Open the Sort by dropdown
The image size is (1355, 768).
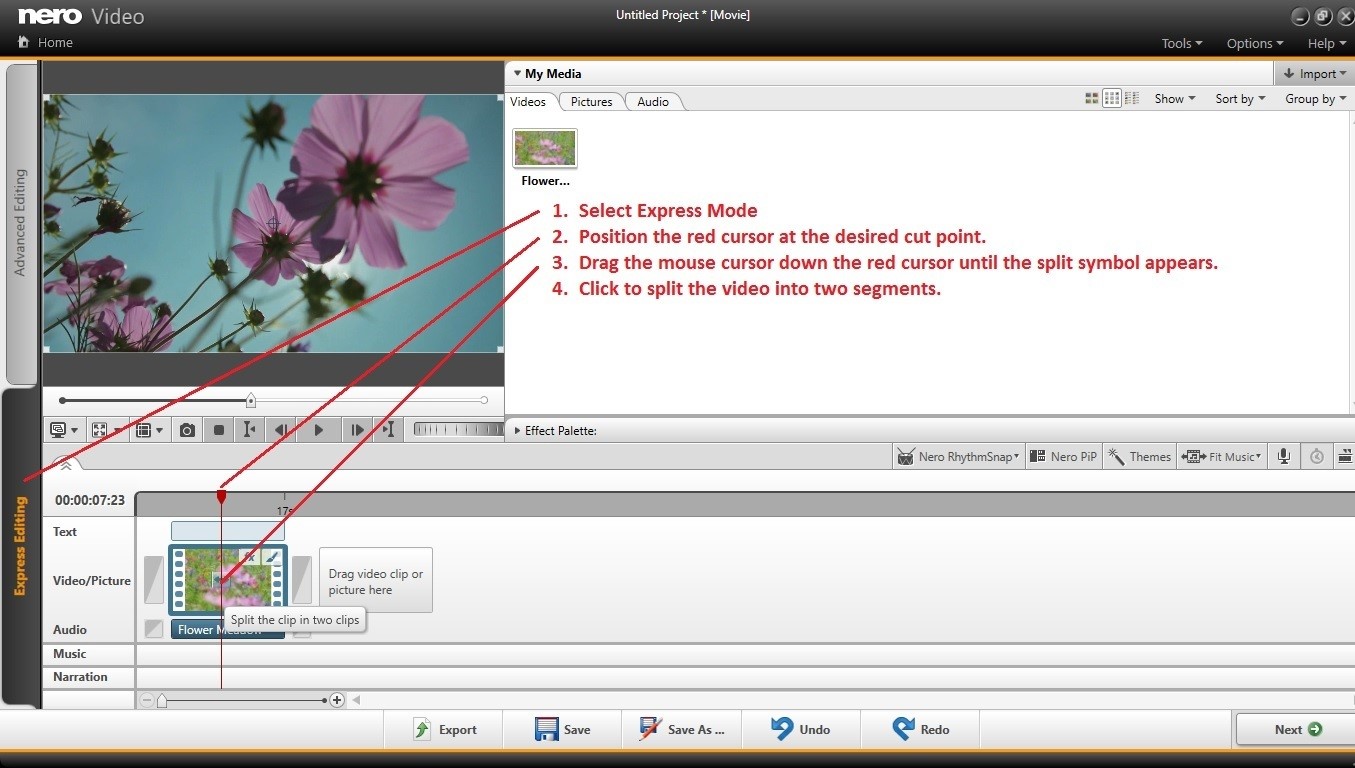pos(1240,98)
